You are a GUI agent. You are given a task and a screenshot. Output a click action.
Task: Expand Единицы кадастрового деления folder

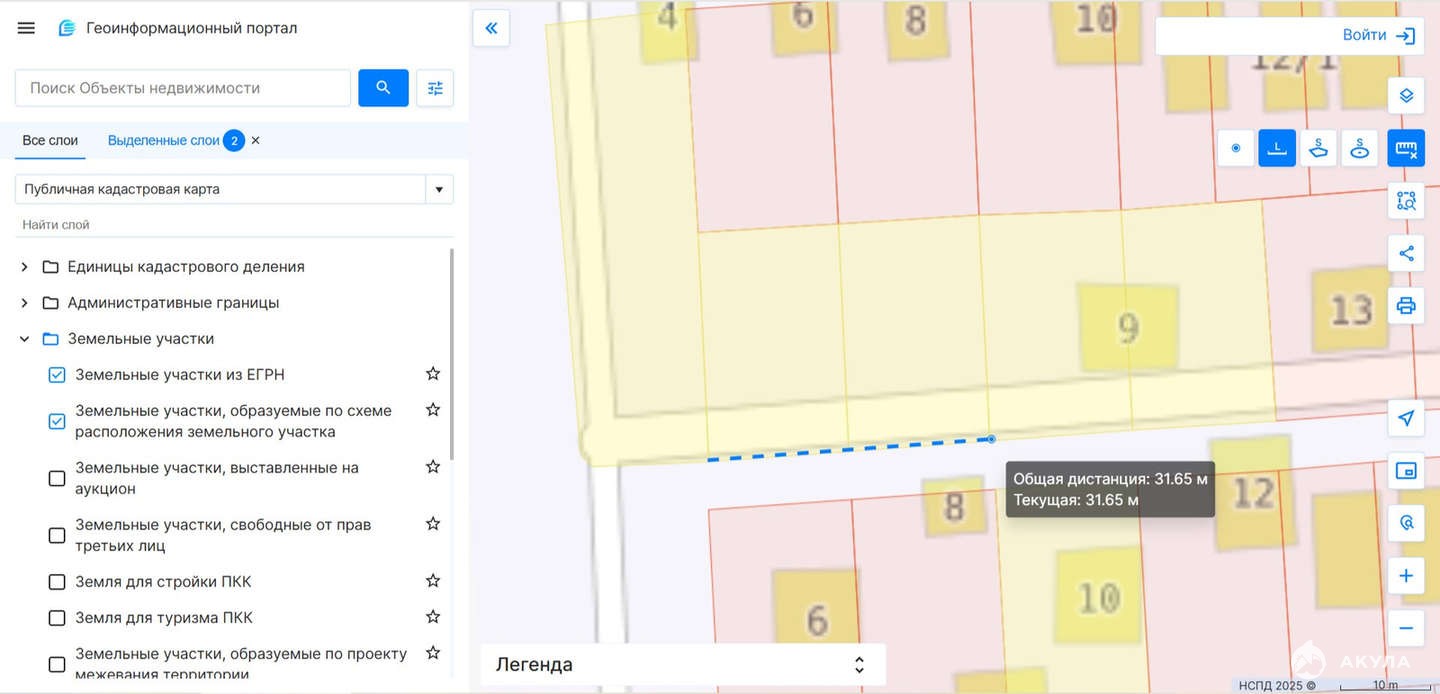(25, 267)
